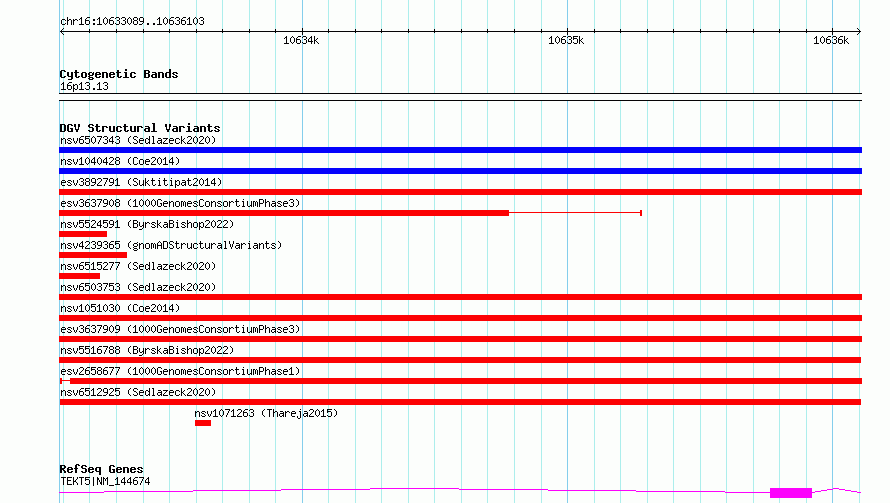Click the red bar of nsv5516788
The height and width of the screenshot is (503, 890).
coord(460,360)
